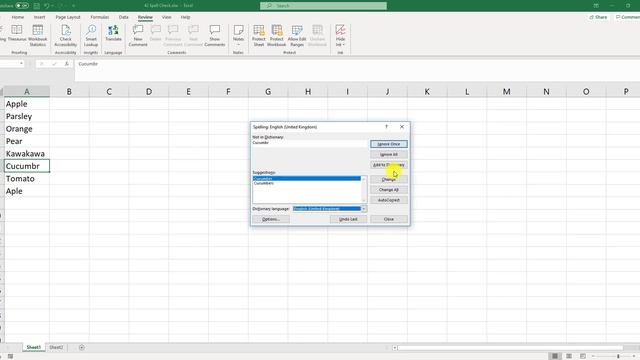Viewport: 640px width, 360px height.
Task: Click Change All button
Action: tap(389, 190)
